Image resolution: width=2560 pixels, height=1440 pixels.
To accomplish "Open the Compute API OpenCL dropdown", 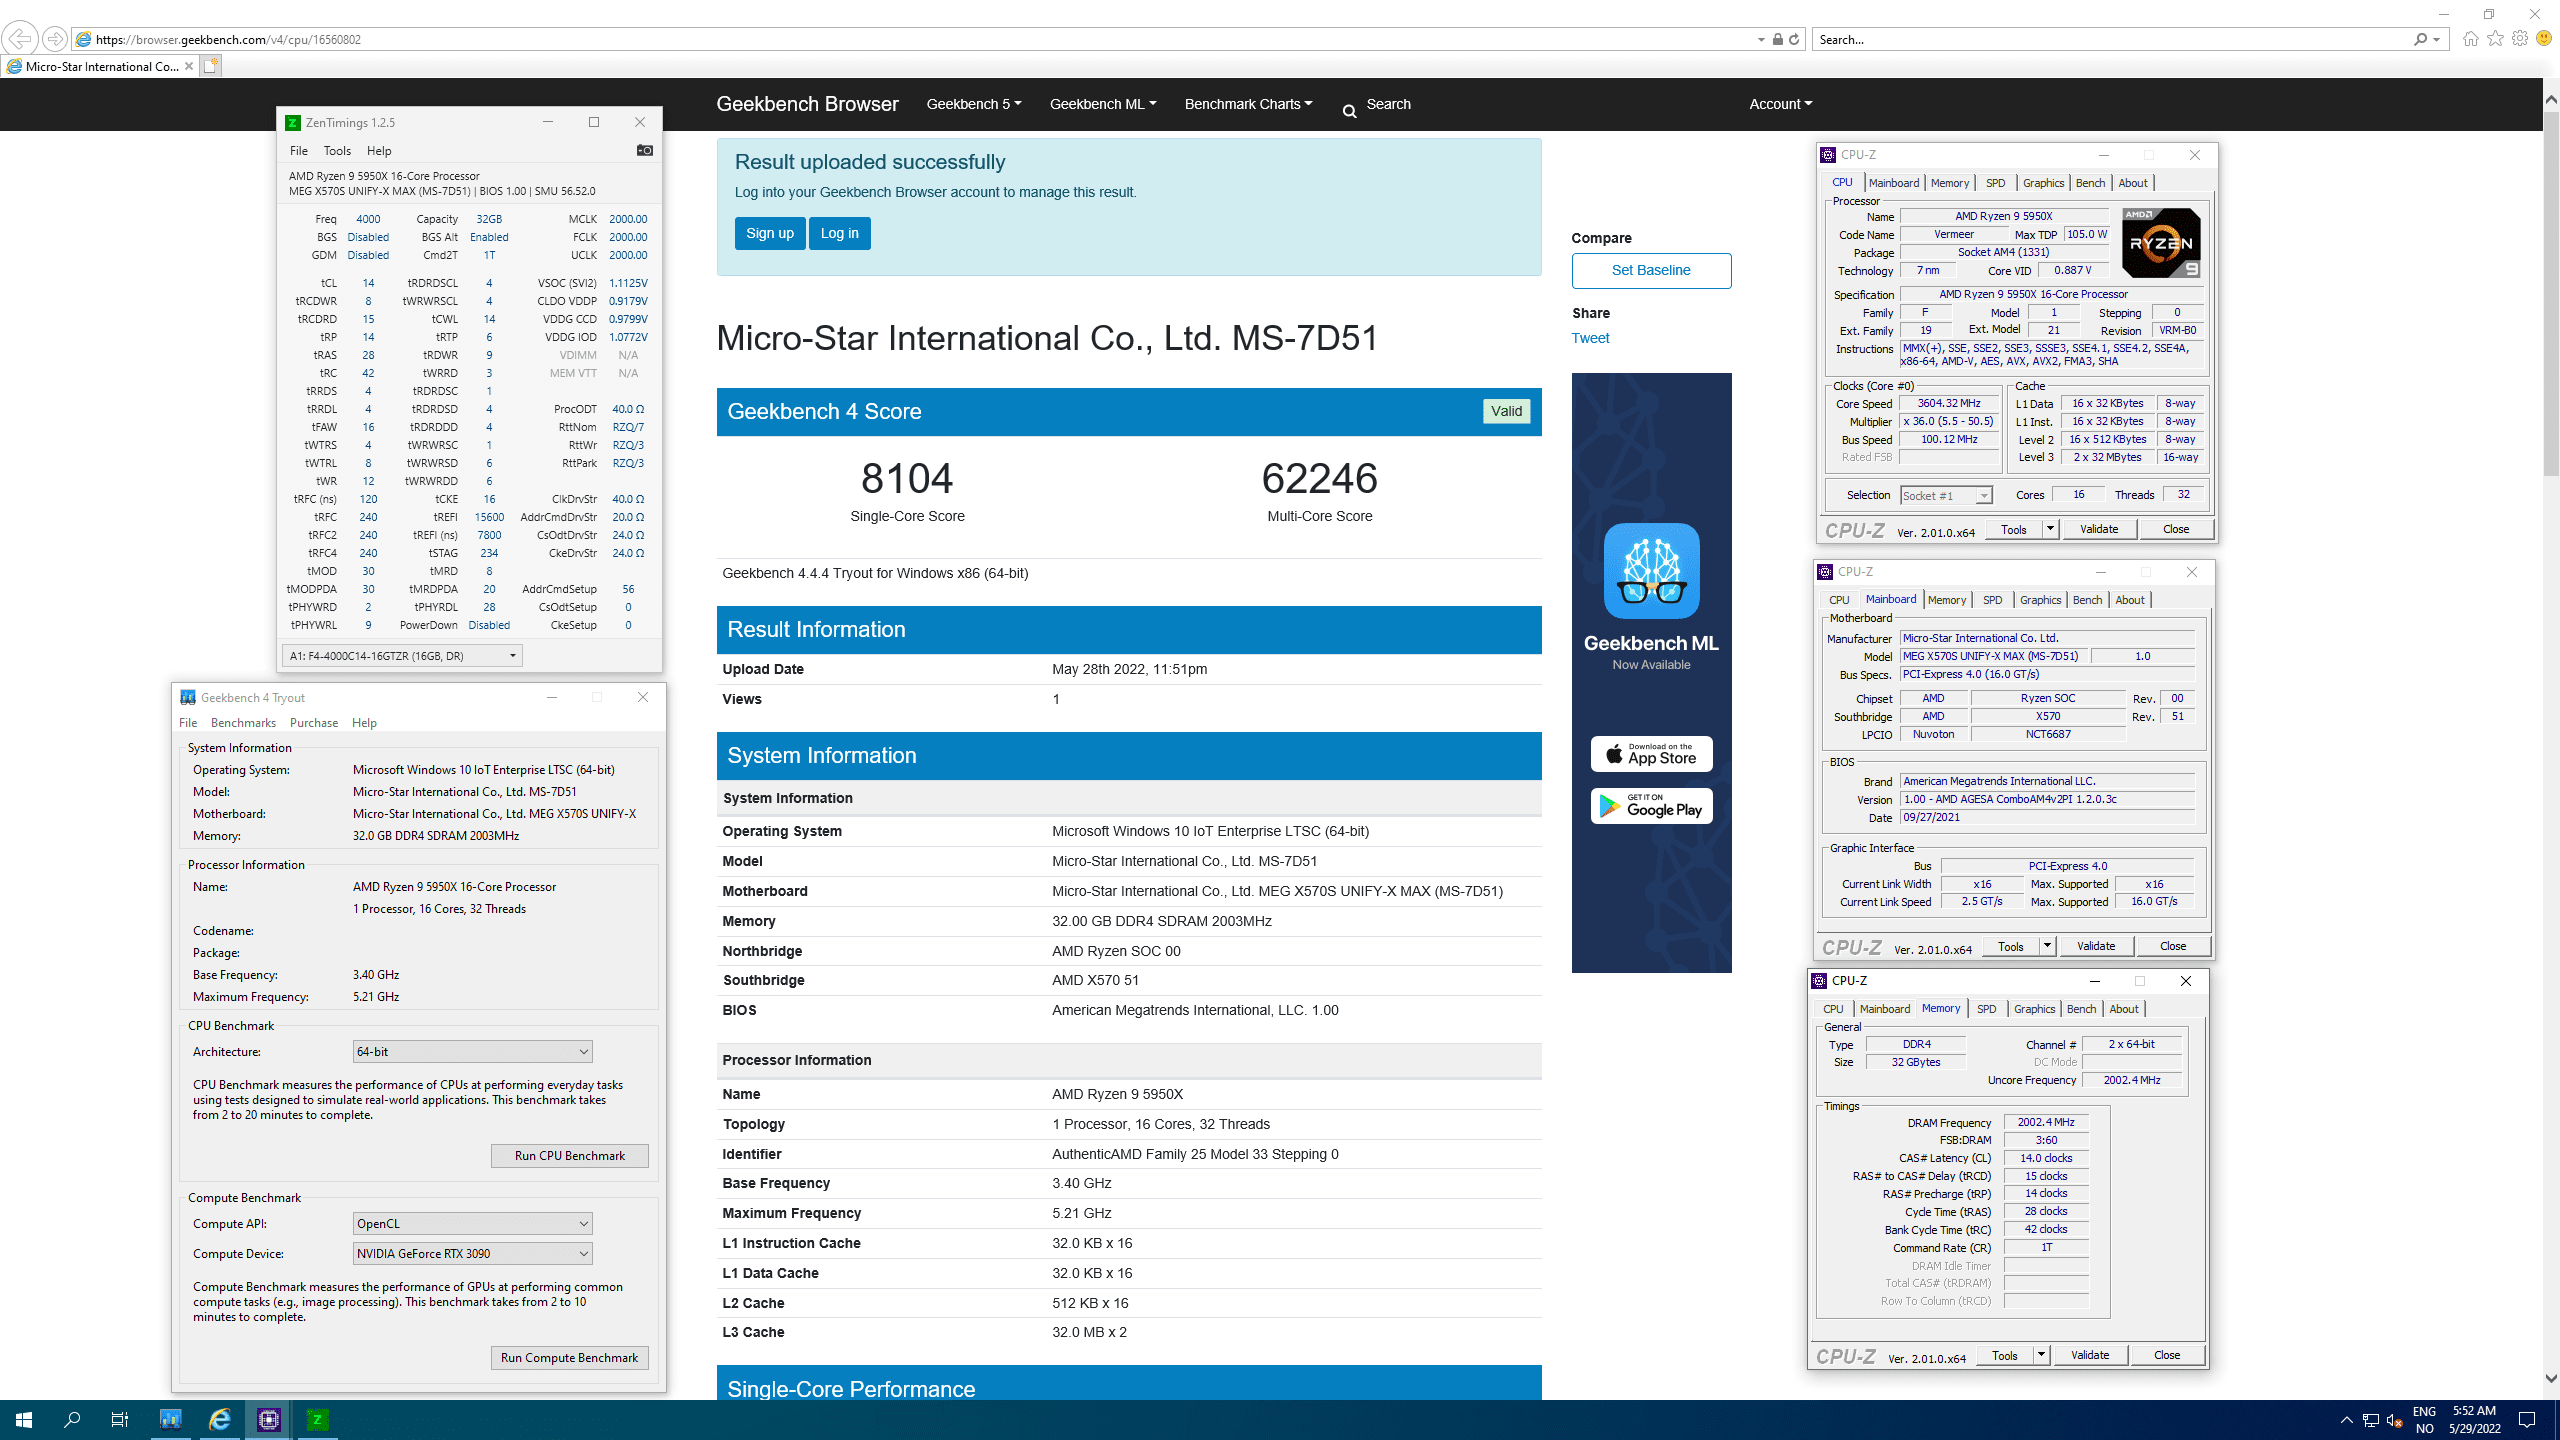I will click(472, 1224).
